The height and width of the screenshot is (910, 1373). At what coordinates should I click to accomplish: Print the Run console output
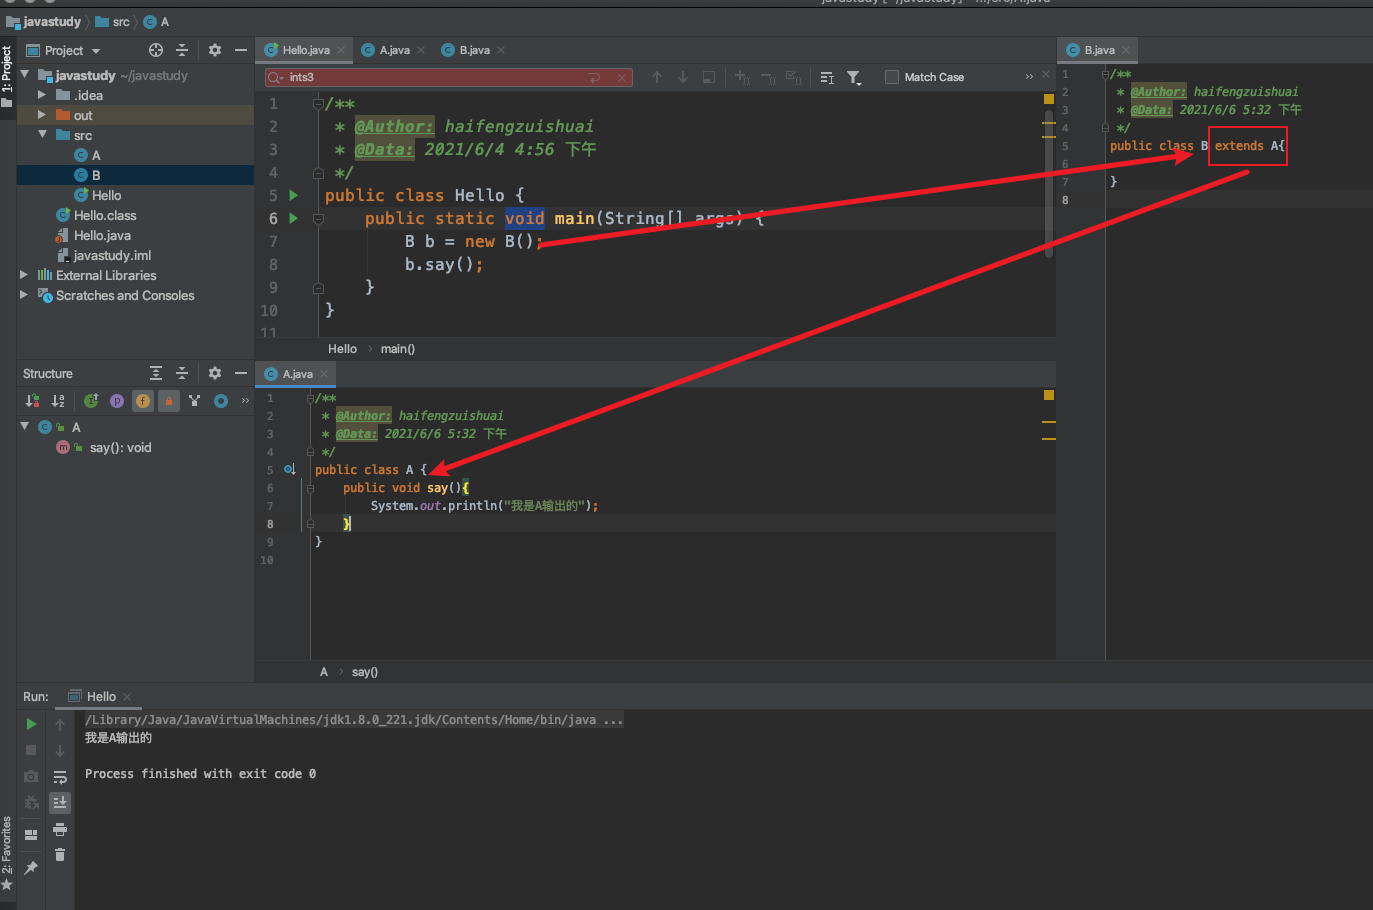pyautogui.click(x=60, y=829)
